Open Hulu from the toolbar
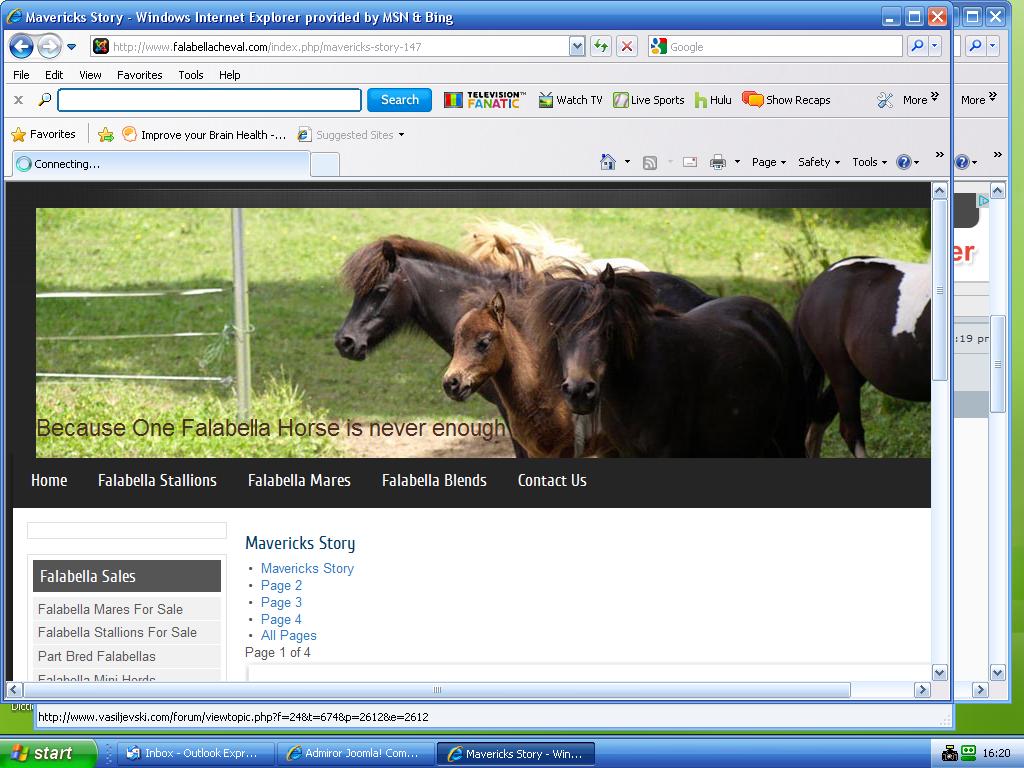Viewport: 1024px width, 768px height. (x=713, y=100)
